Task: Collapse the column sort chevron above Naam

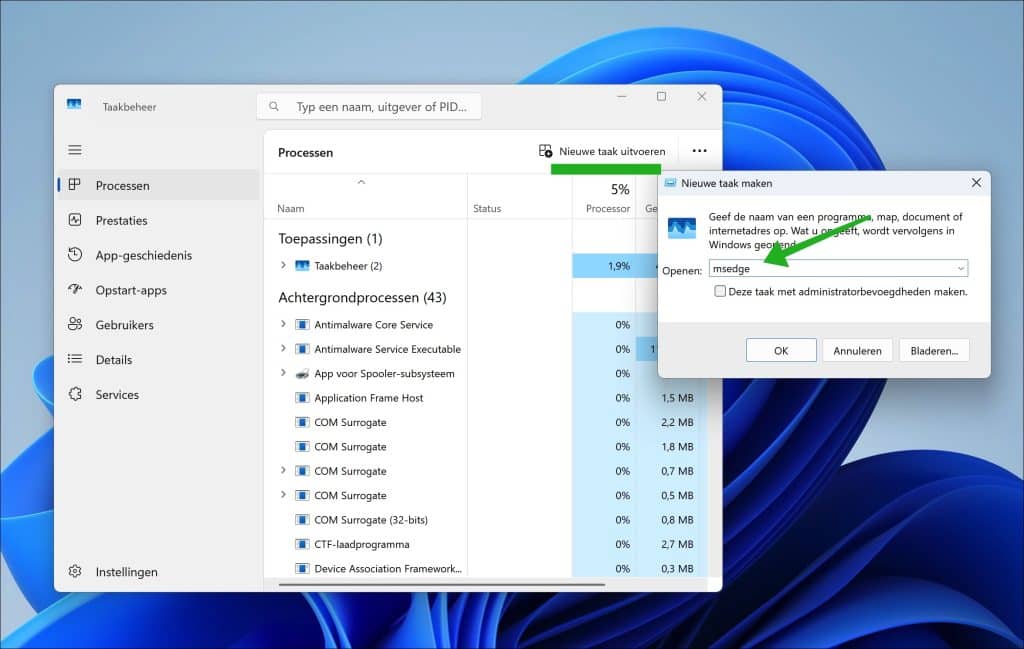Action: 361,182
